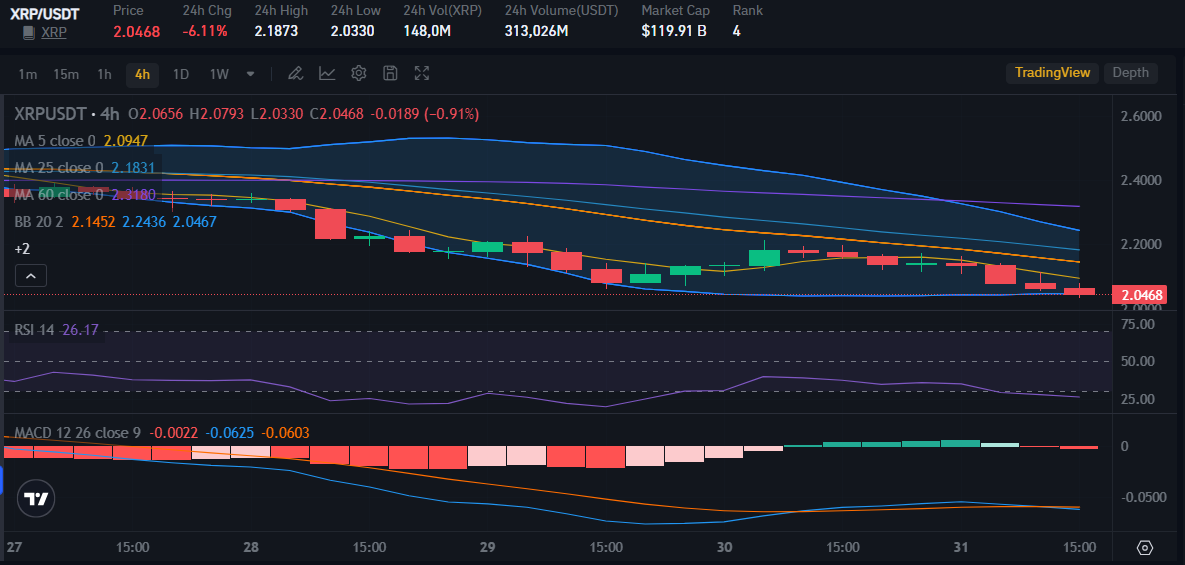Switch to the 1h timeframe

[x=104, y=73]
